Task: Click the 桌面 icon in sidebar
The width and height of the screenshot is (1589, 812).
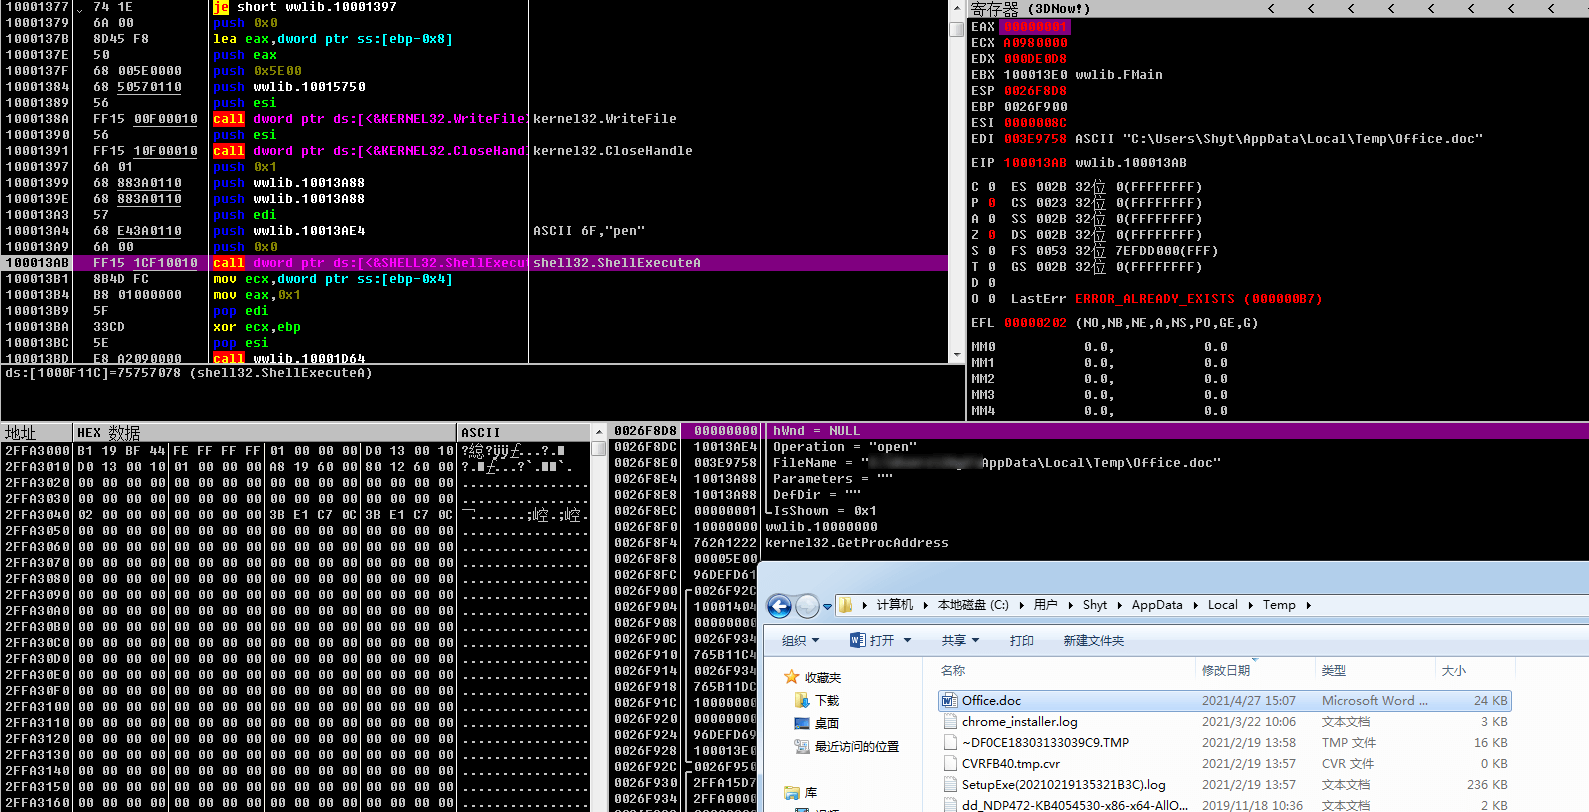Action: (802, 723)
